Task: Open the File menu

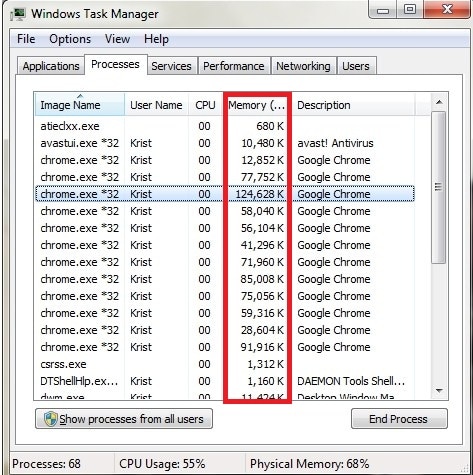Action: (x=26, y=39)
